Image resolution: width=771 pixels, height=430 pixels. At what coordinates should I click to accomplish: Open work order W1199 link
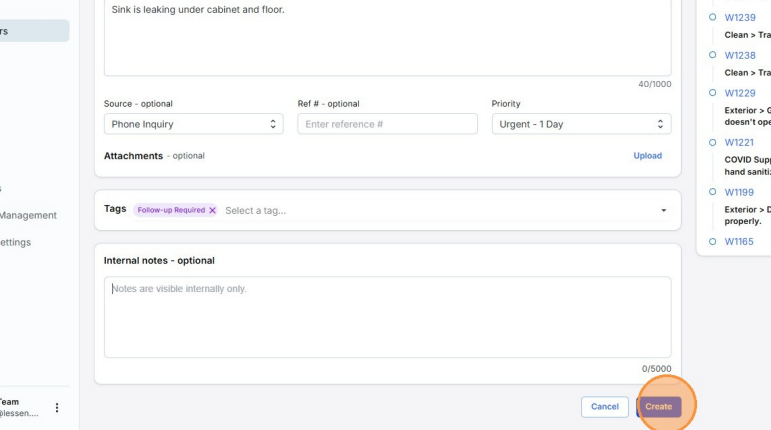click(x=740, y=192)
